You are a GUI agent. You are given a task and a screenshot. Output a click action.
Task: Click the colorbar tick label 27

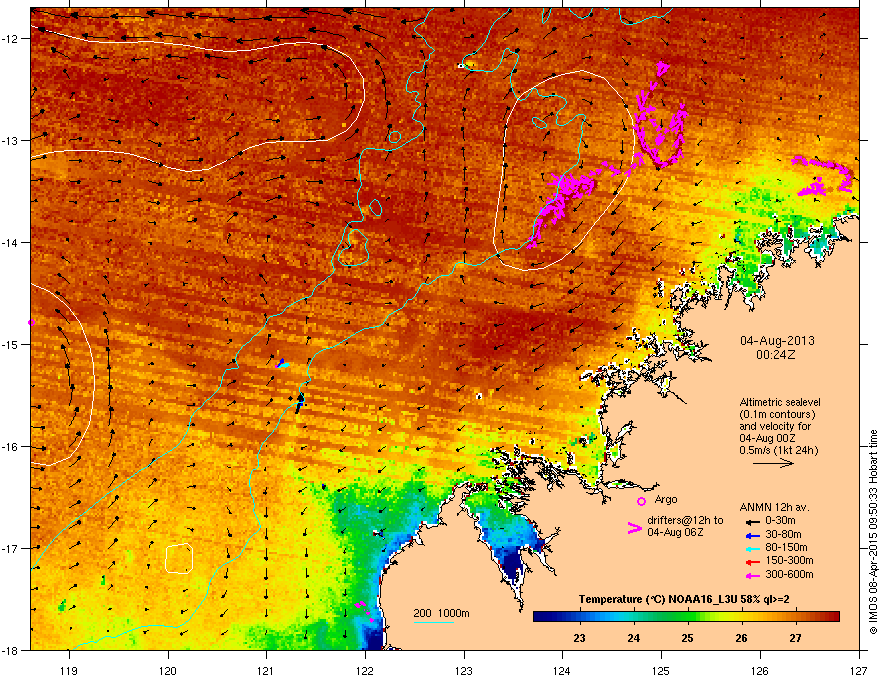pyautogui.click(x=795, y=638)
